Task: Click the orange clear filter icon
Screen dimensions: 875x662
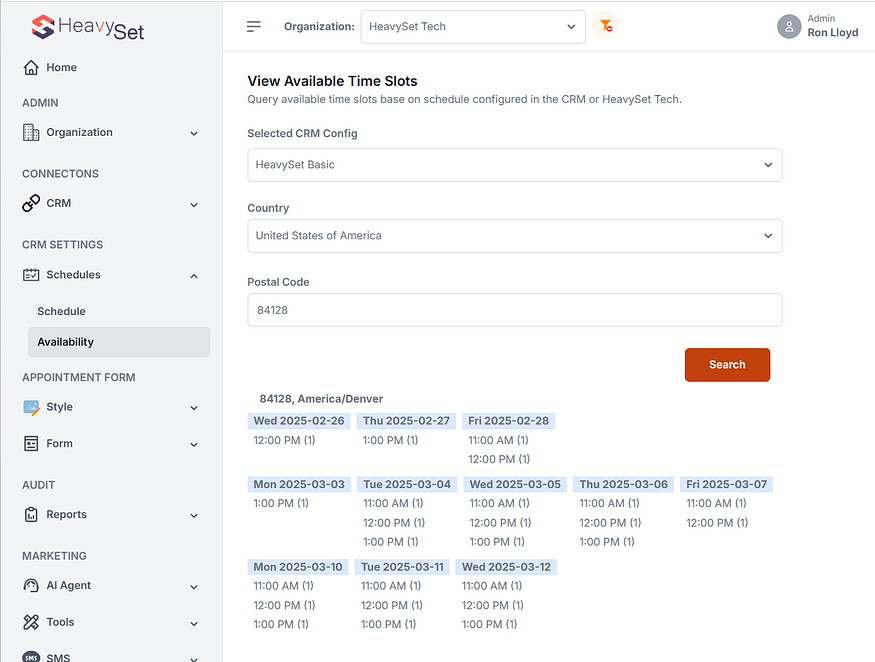Action: point(605,26)
